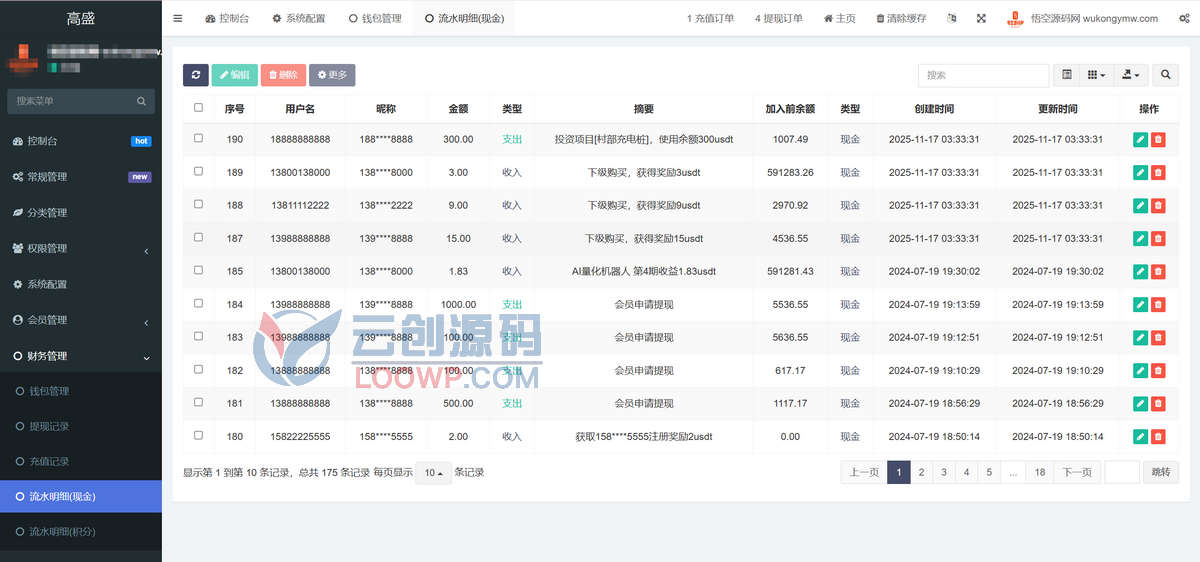Delete record 185 with the red trash icon
Image resolution: width=1200 pixels, height=562 pixels.
tap(1158, 272)
